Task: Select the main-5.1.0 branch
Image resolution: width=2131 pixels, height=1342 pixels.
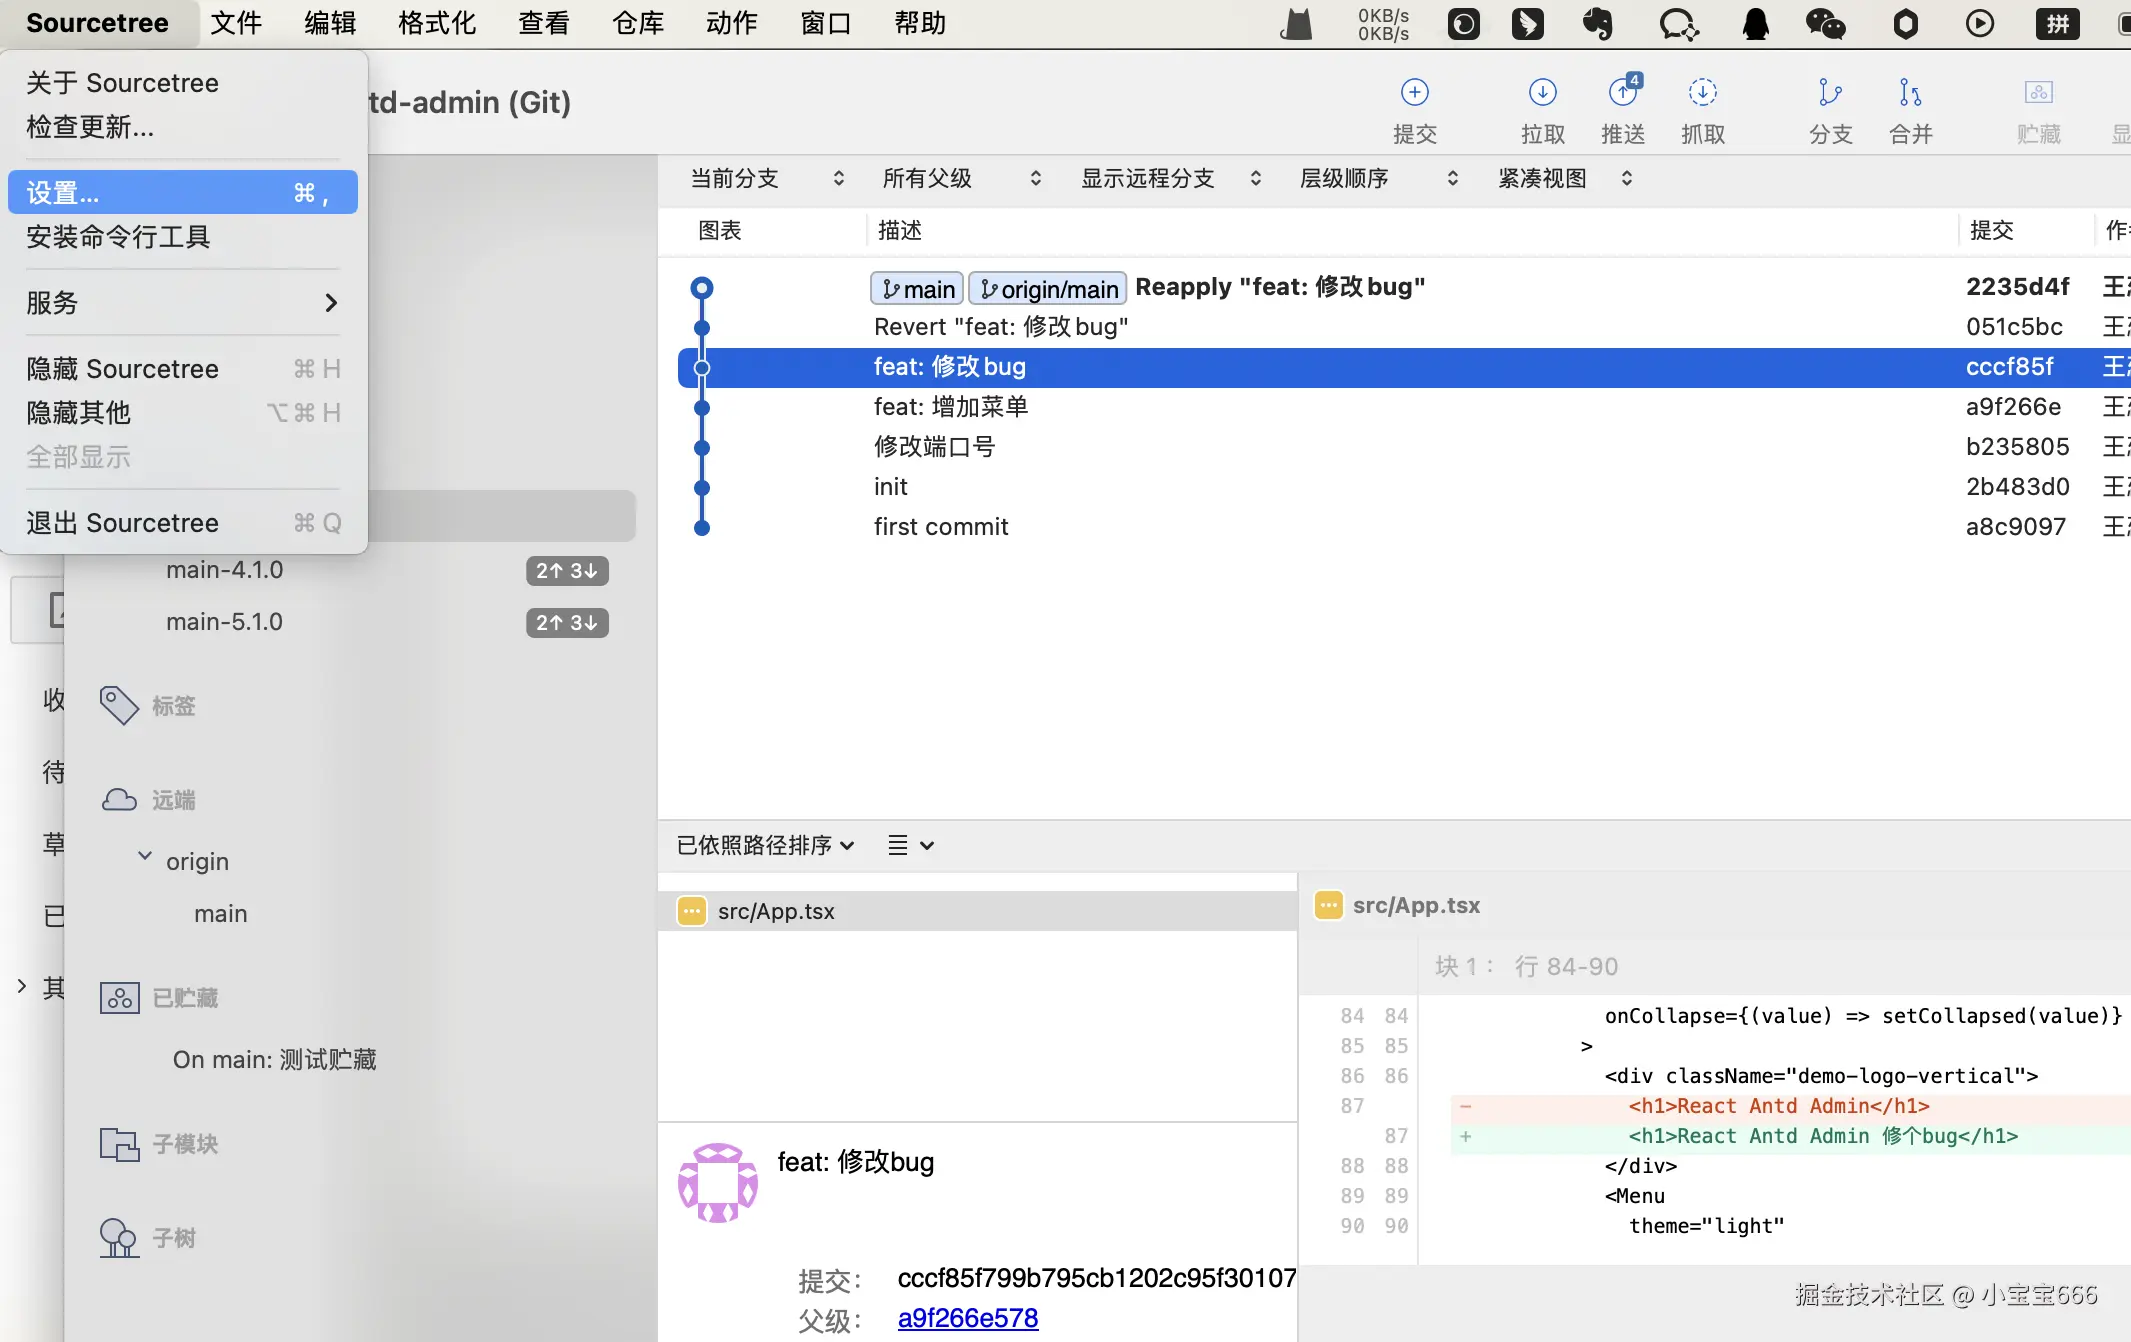Action: coord(224,622)
